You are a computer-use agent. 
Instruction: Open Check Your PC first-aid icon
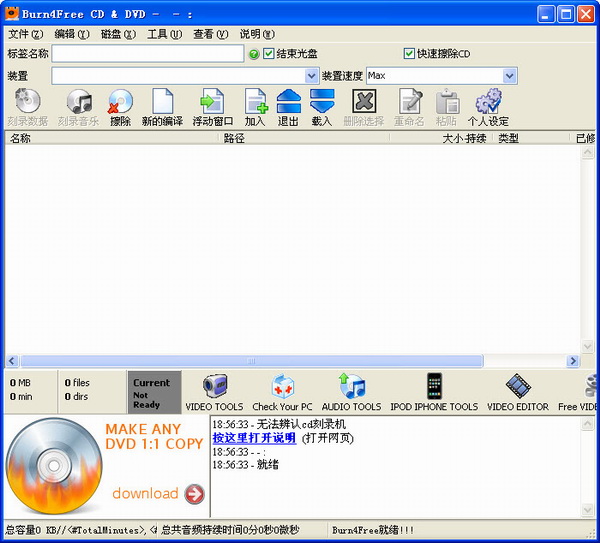click(x=282, y=386)
